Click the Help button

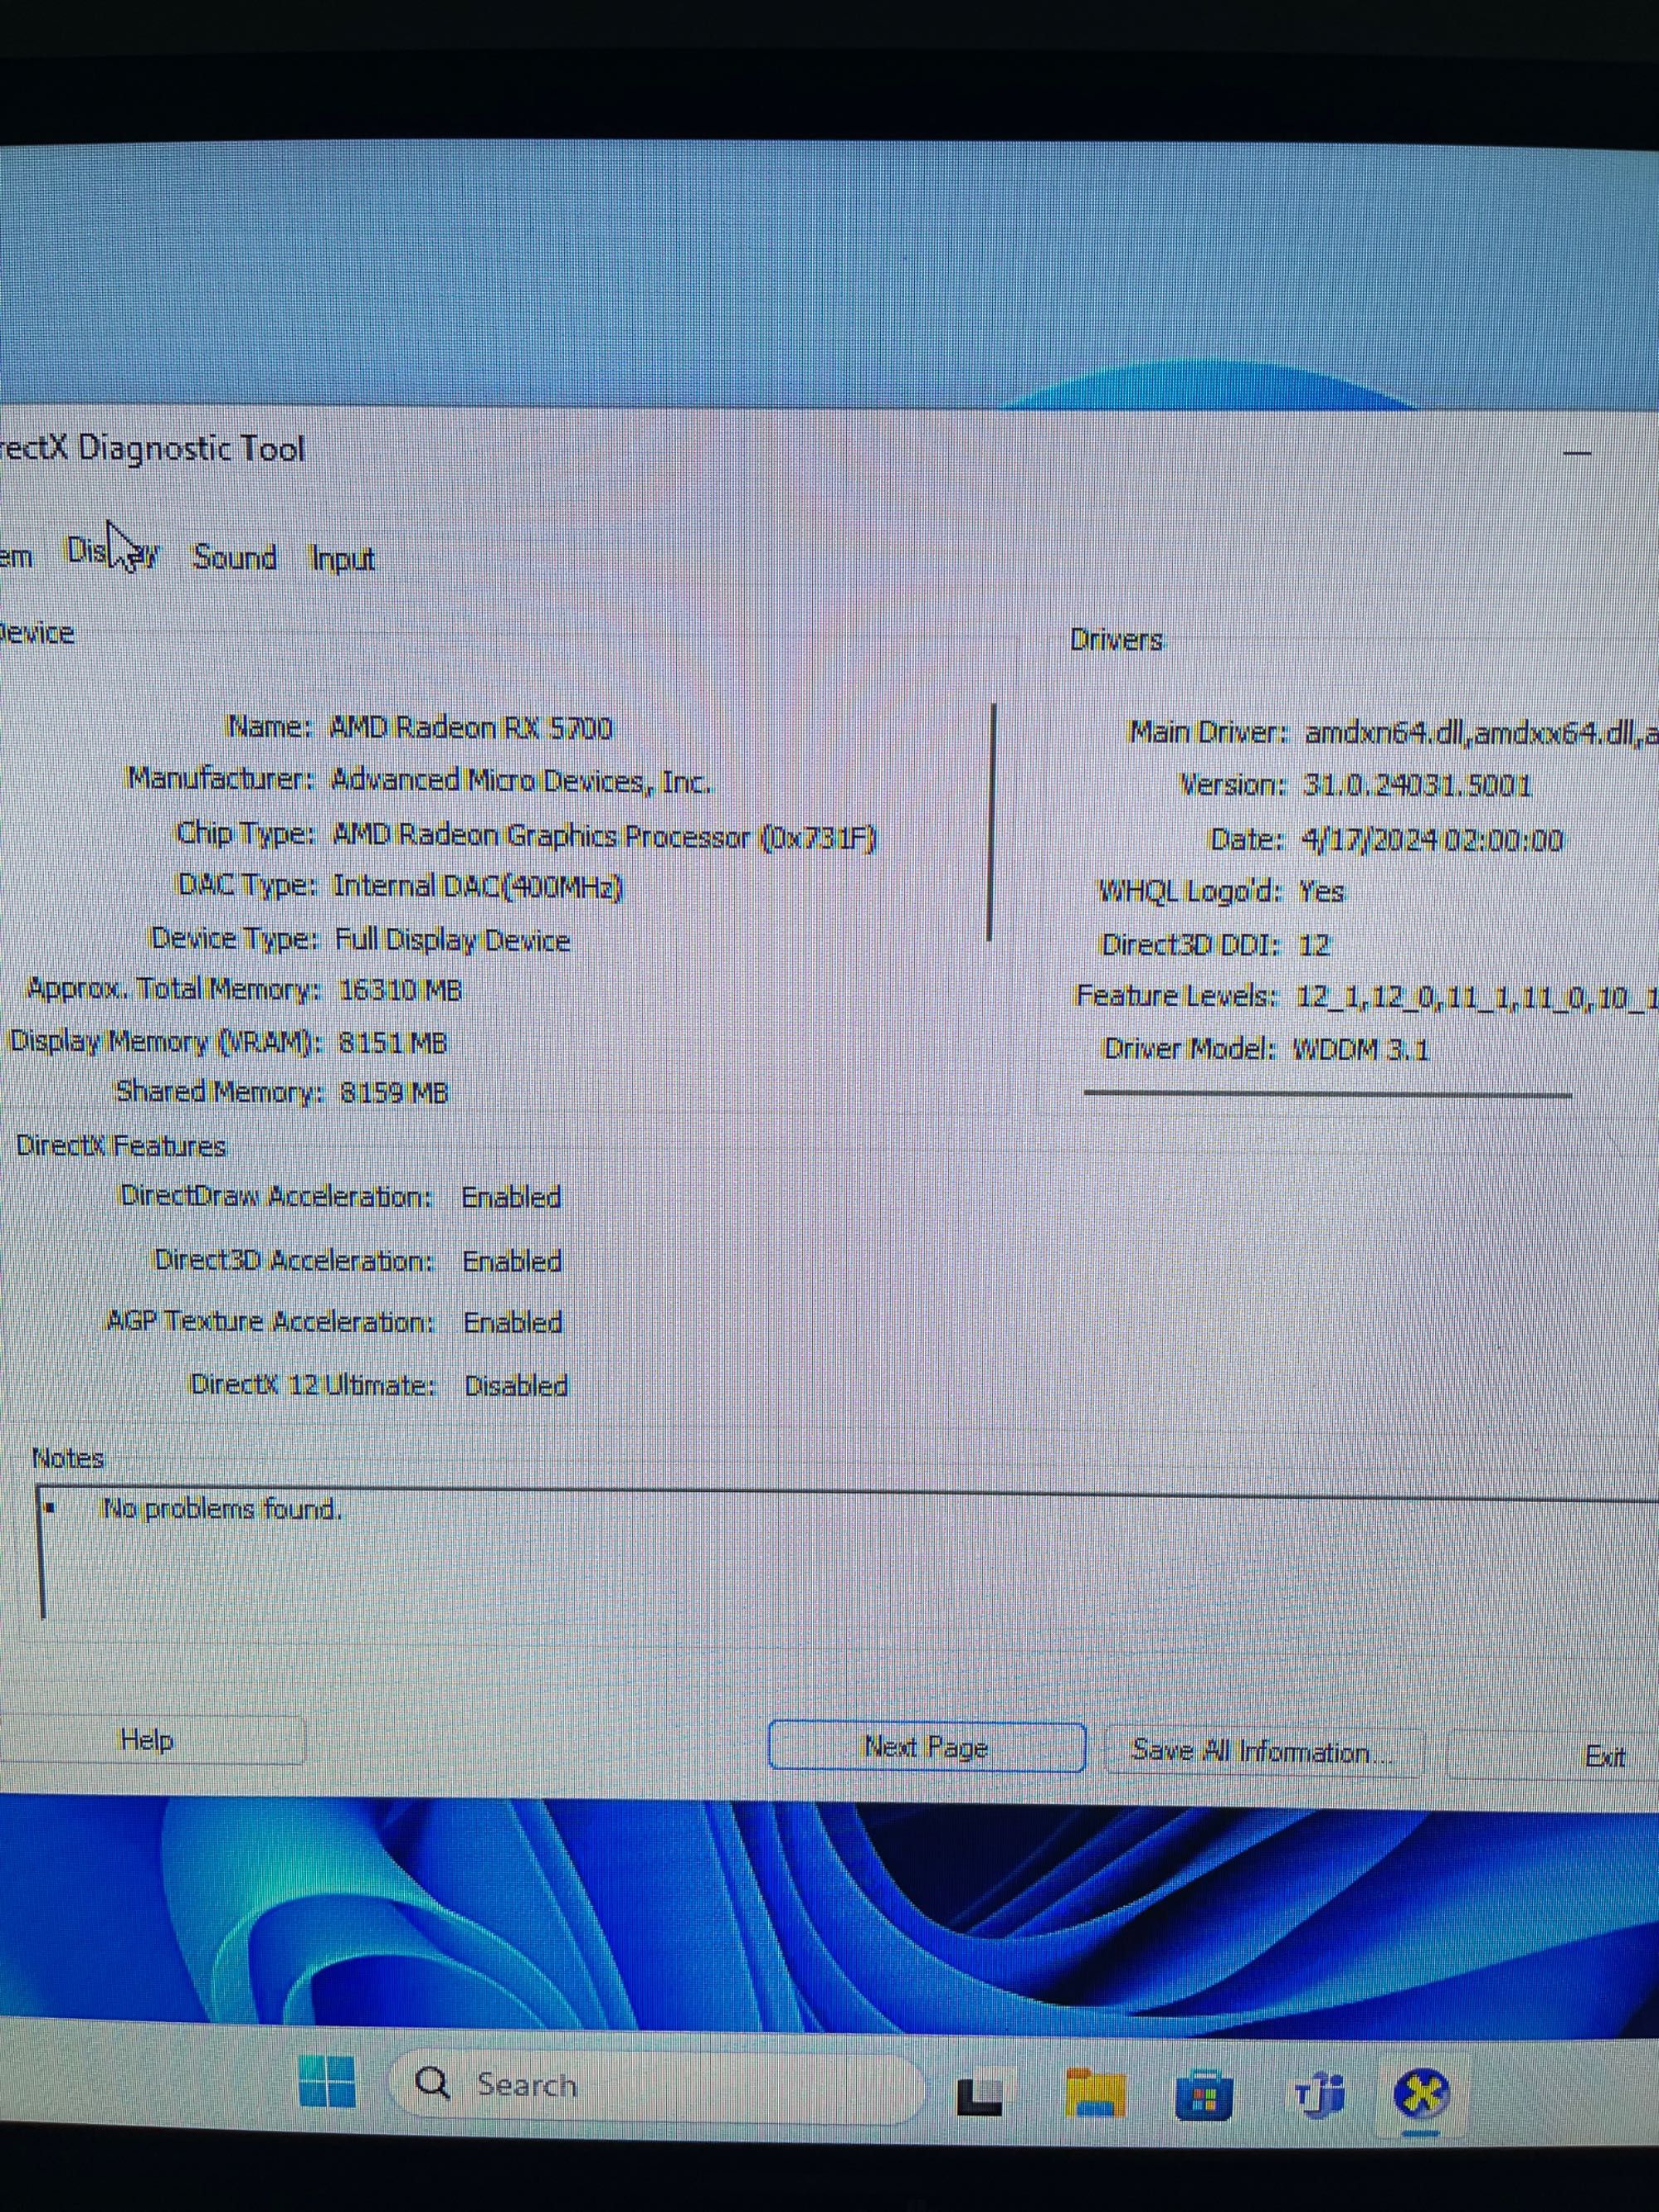(x=147, y=1740)
